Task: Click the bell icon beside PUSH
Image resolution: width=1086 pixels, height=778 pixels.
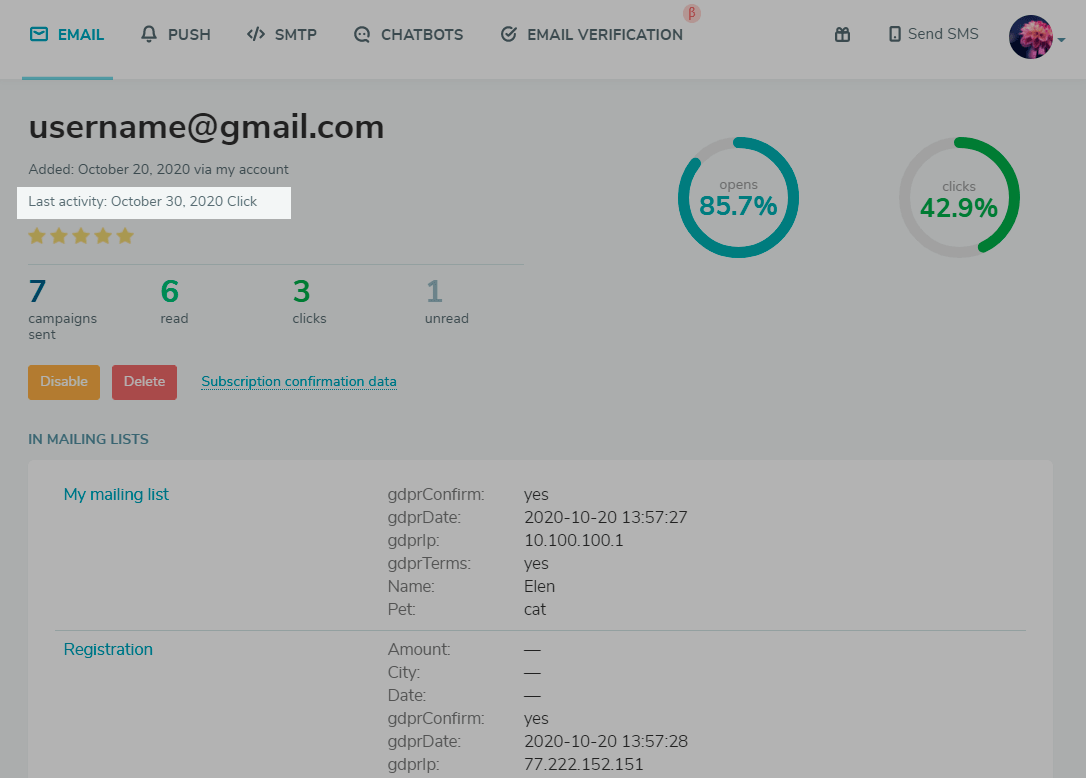Action: click(149, 34)
